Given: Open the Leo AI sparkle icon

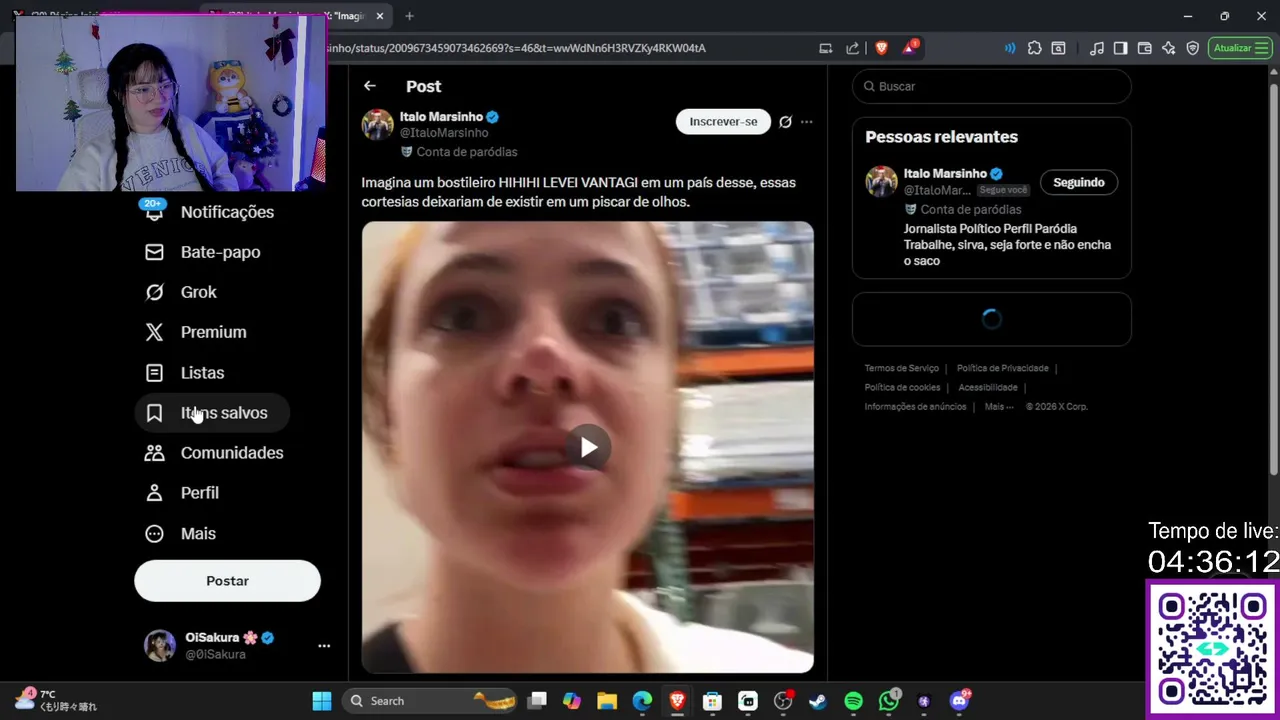Looking at the screenshot, I should 1169,48.
